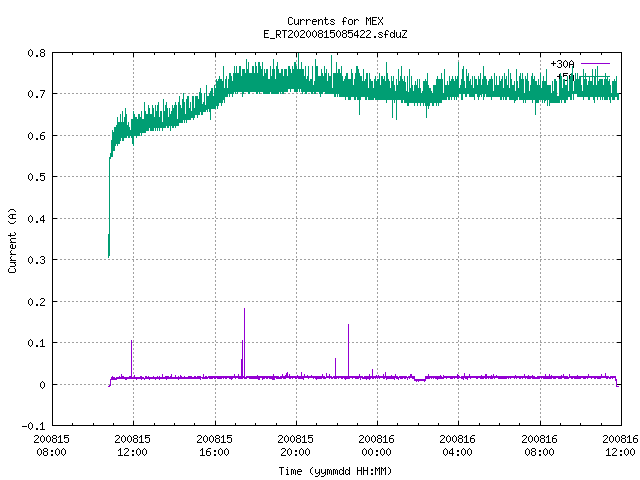Click the x-axis tick '200815 16:00'
640x480 pixels.
coord(214,445)
